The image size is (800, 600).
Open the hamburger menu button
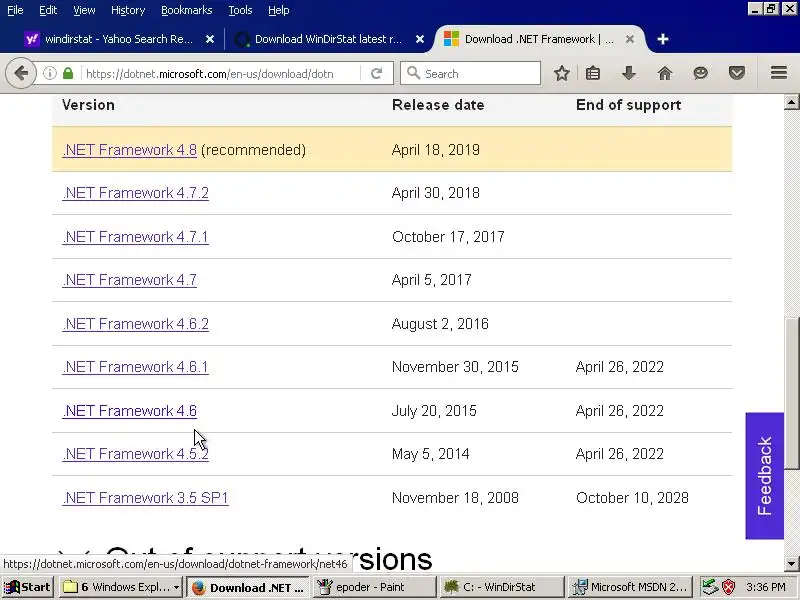pyautogui.click(x=779, y=73)
